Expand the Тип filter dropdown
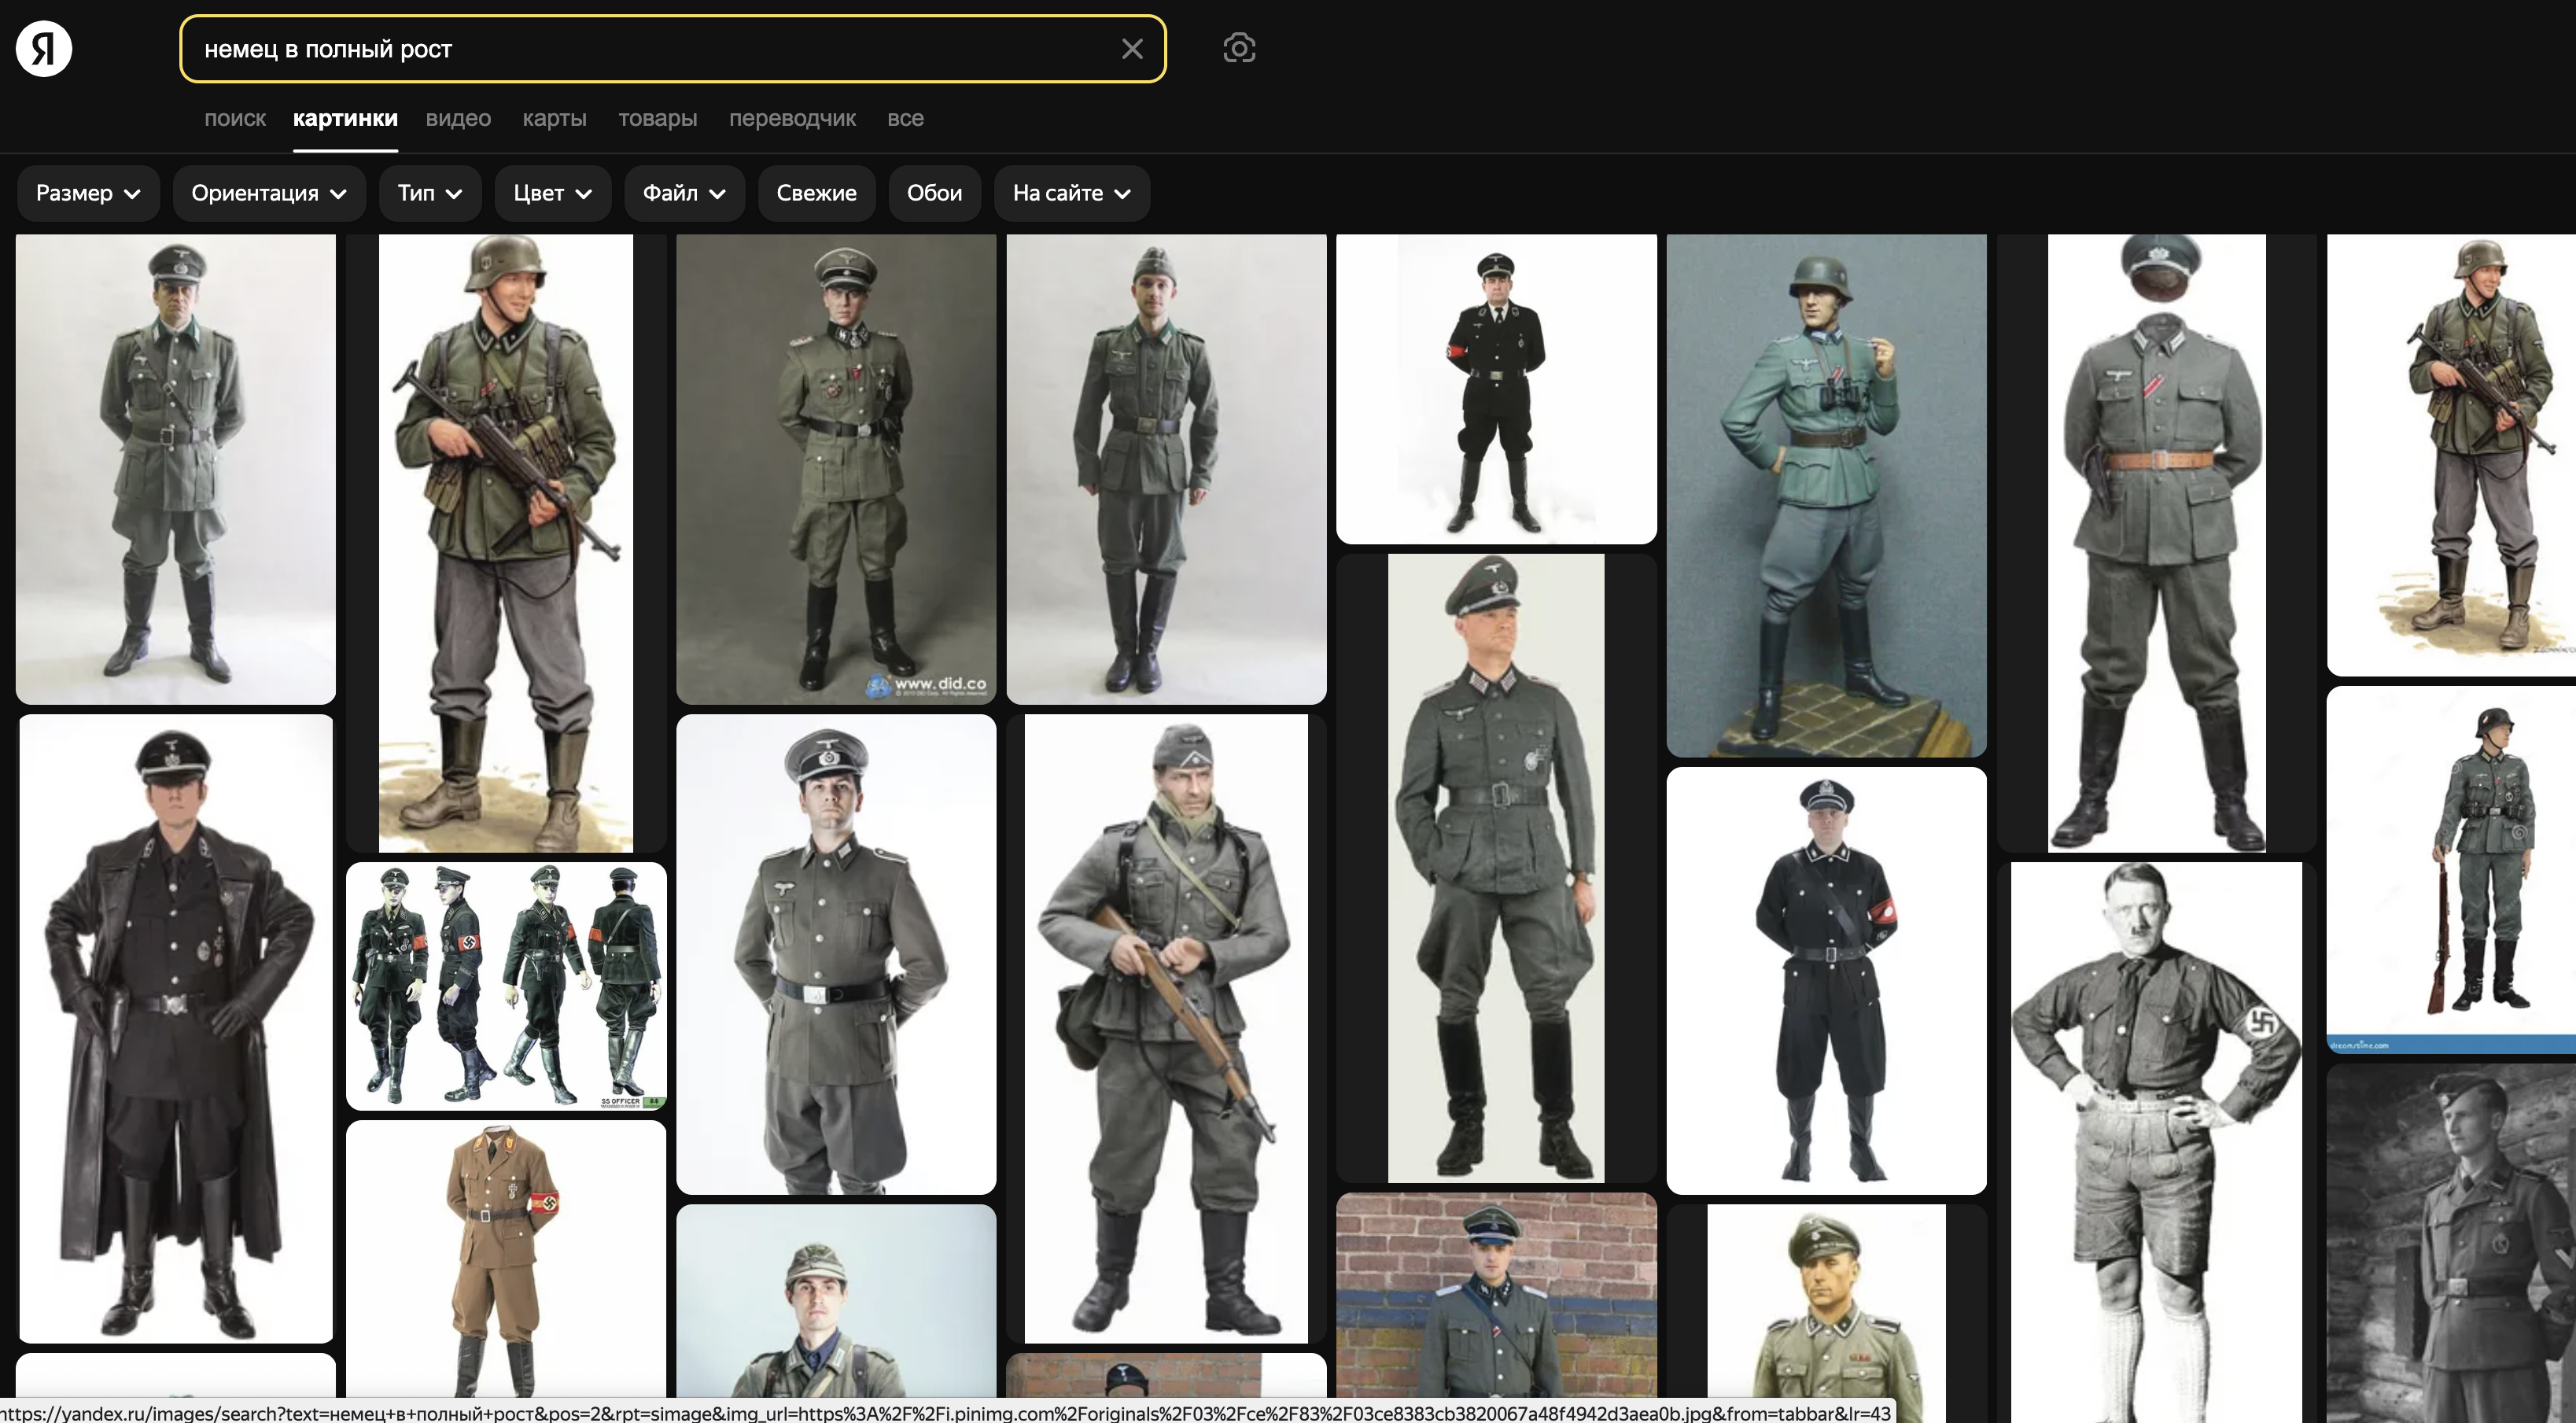 [x=429, y=193]
